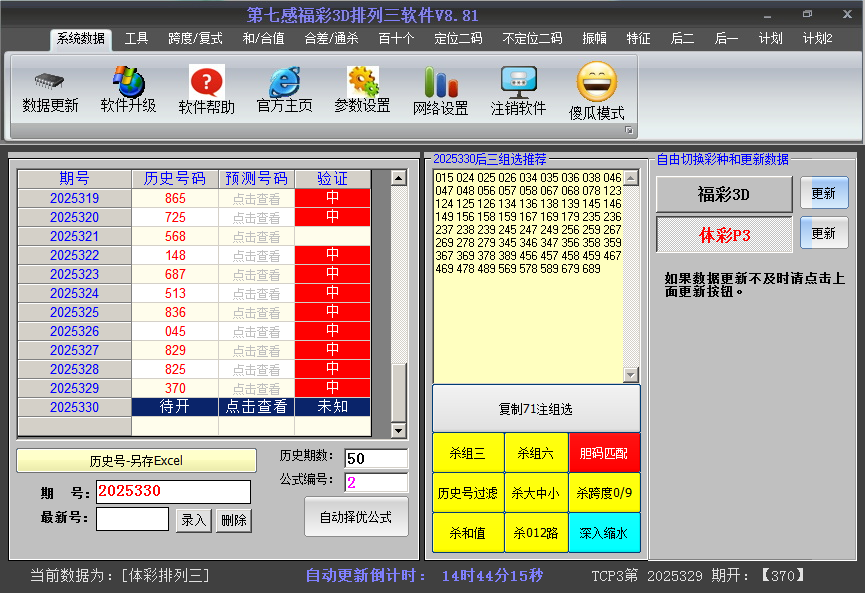
Task: Click the 数据更新 chip icon
Action: tap(50, 82)
